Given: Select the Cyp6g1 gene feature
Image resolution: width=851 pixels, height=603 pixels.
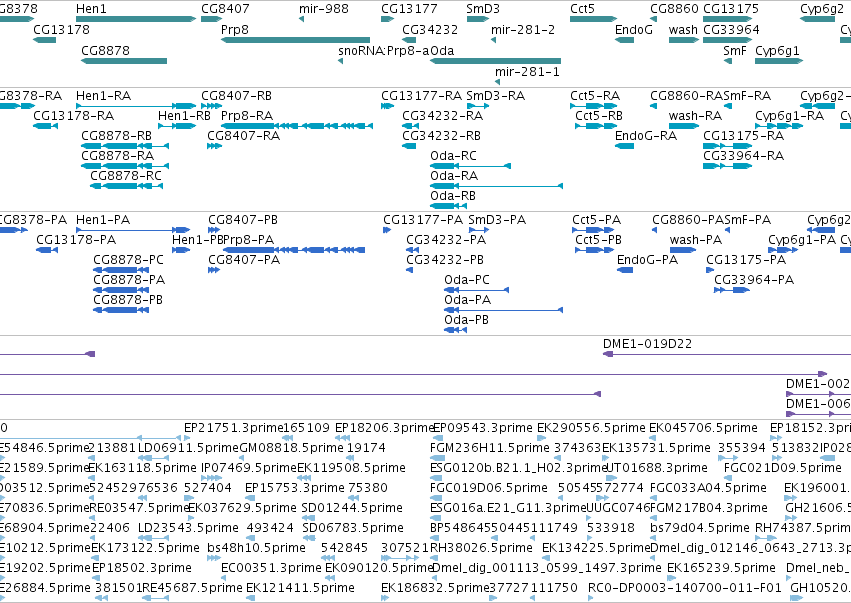Looking at the screenshot, I should coord(779,61).
